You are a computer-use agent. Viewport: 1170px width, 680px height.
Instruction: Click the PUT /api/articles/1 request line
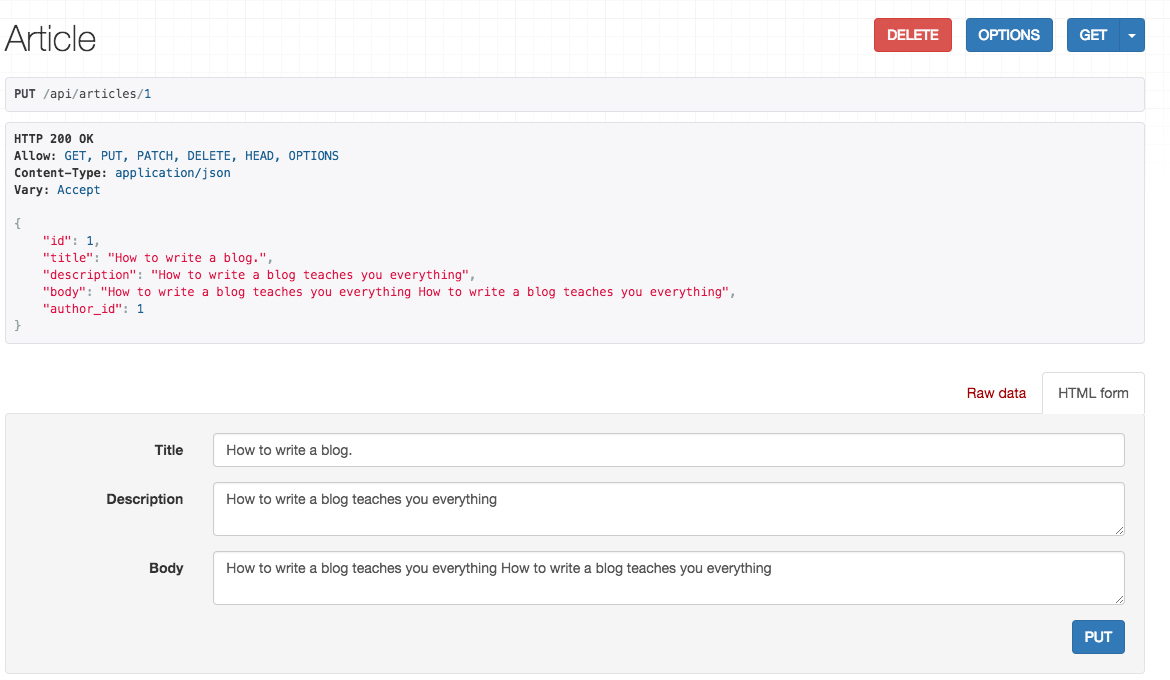83,94
